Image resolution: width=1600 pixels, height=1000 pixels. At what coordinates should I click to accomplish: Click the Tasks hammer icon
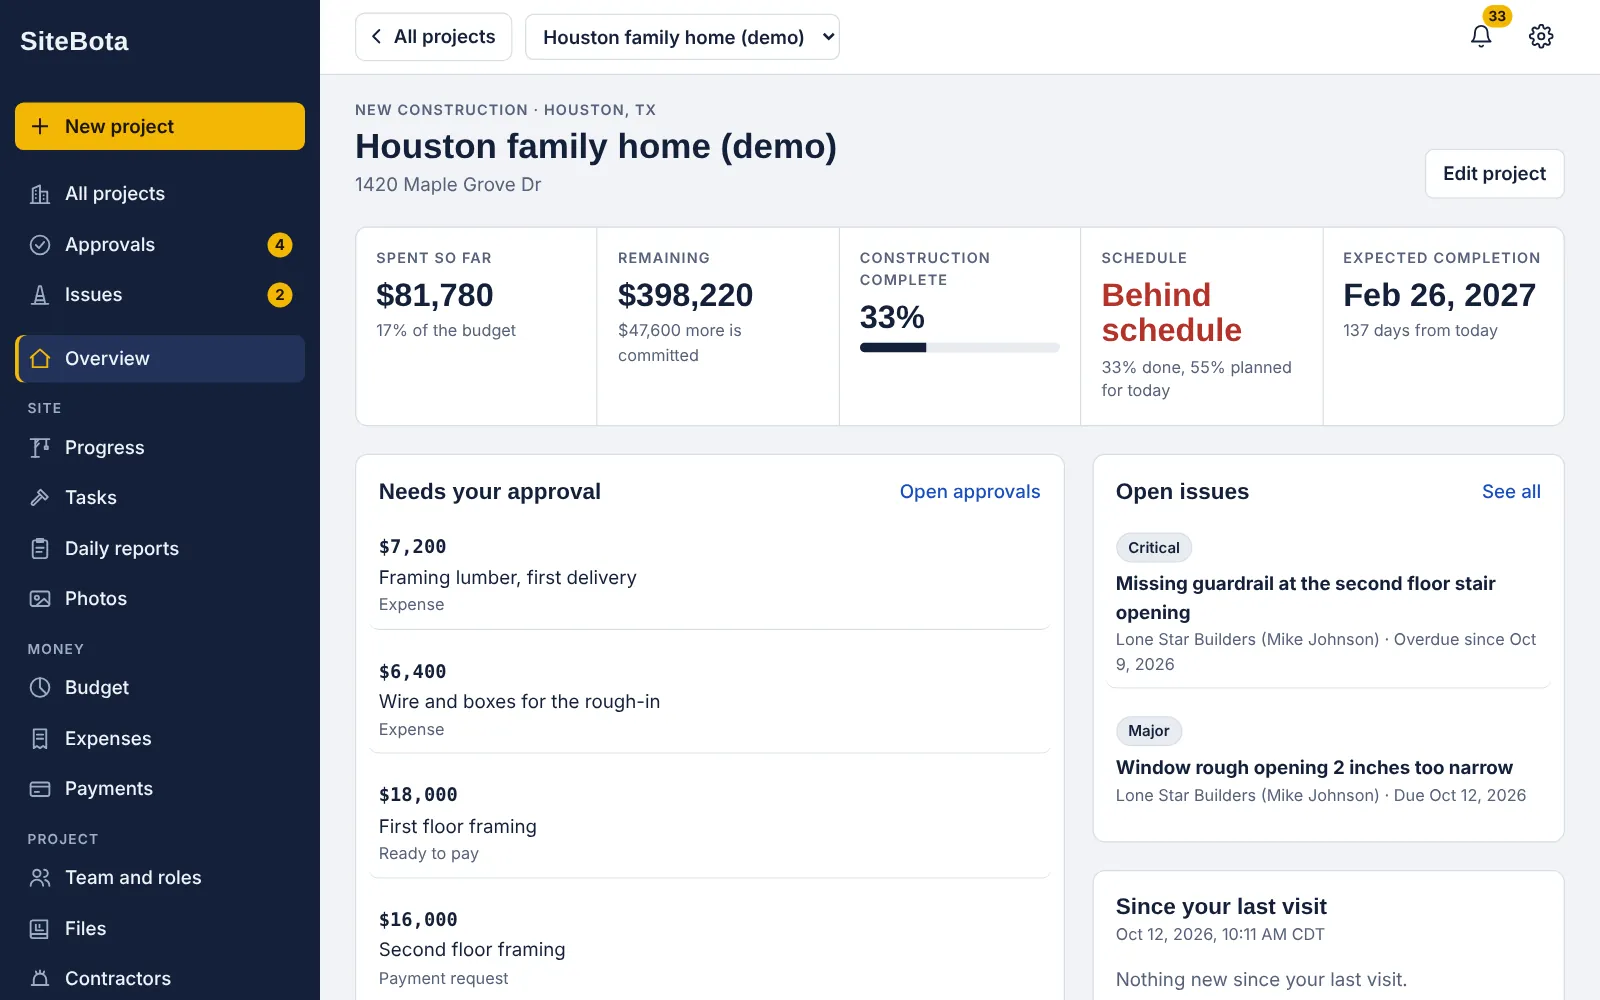[x=40, y=498]
